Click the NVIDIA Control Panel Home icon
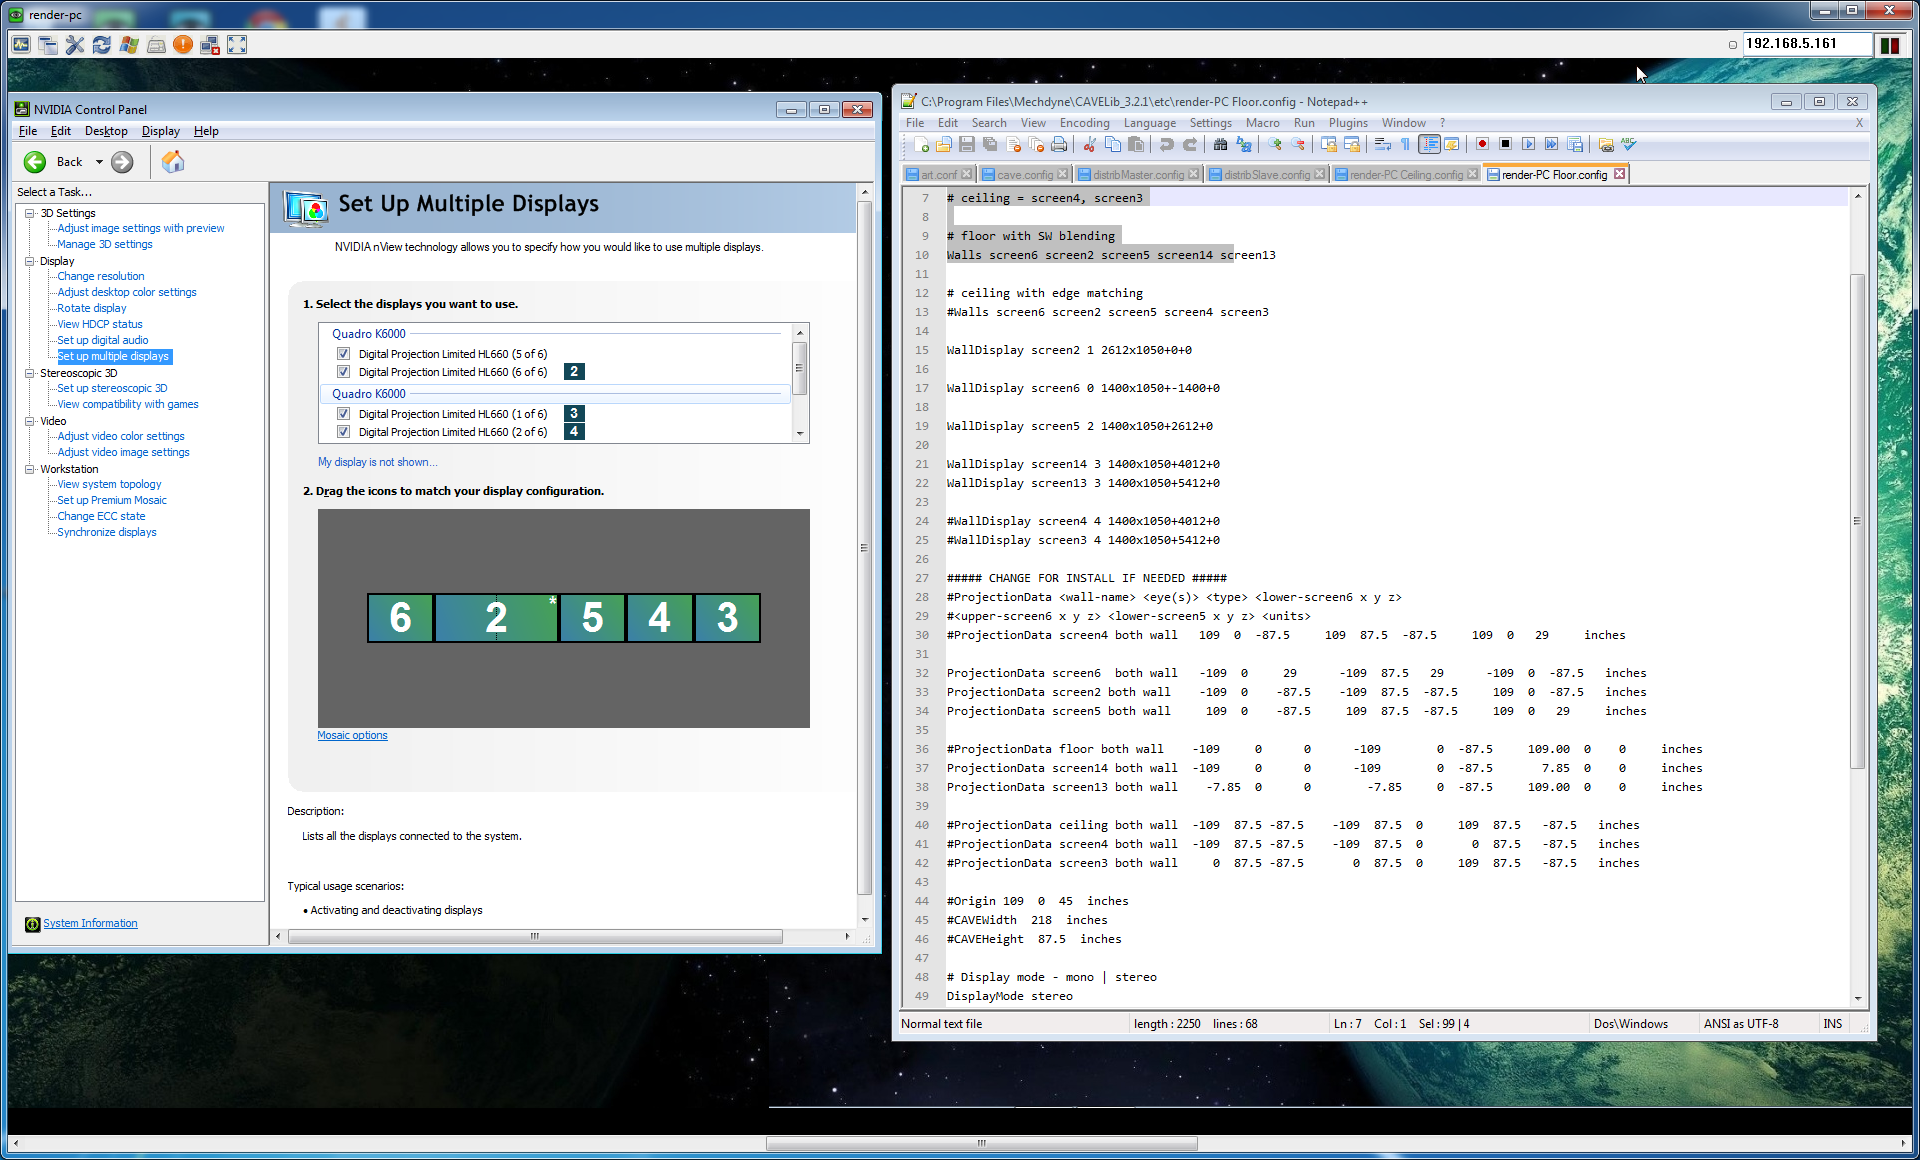Viewport: 1920px width, 1160px height. click(x=173, y=162)
